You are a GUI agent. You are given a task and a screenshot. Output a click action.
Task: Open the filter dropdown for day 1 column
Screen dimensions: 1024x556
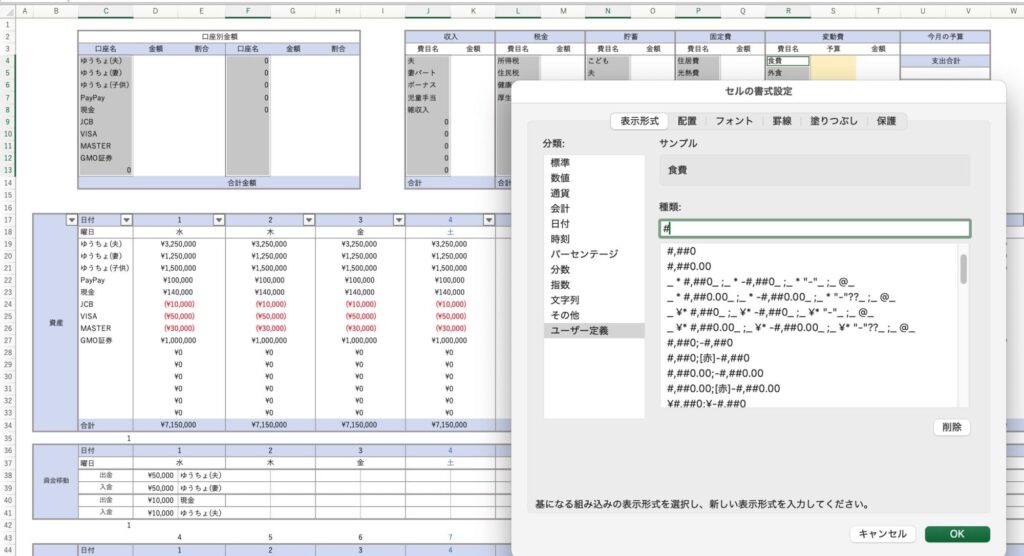click(x=217, y=220)
